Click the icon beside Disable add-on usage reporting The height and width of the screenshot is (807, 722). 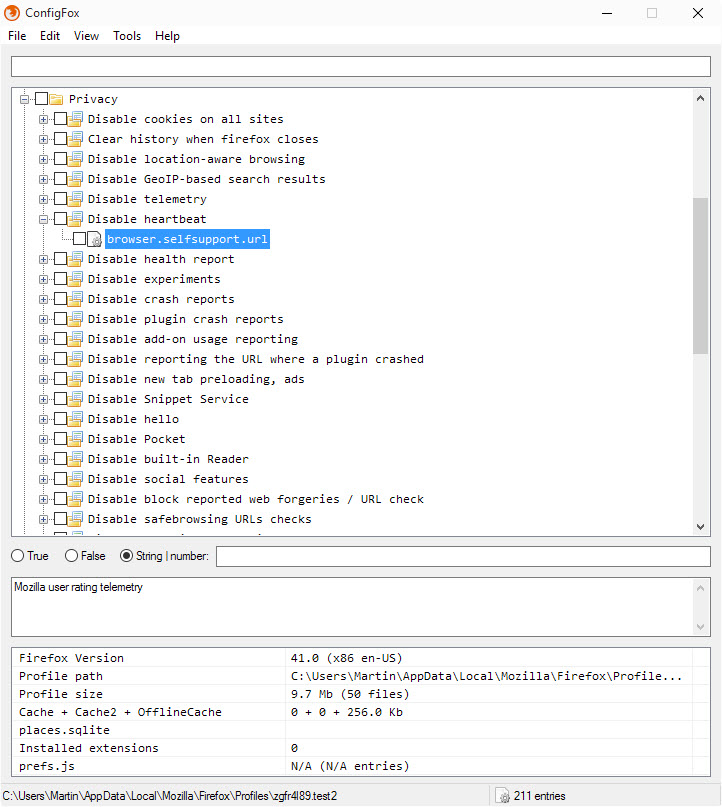[75, 339]
